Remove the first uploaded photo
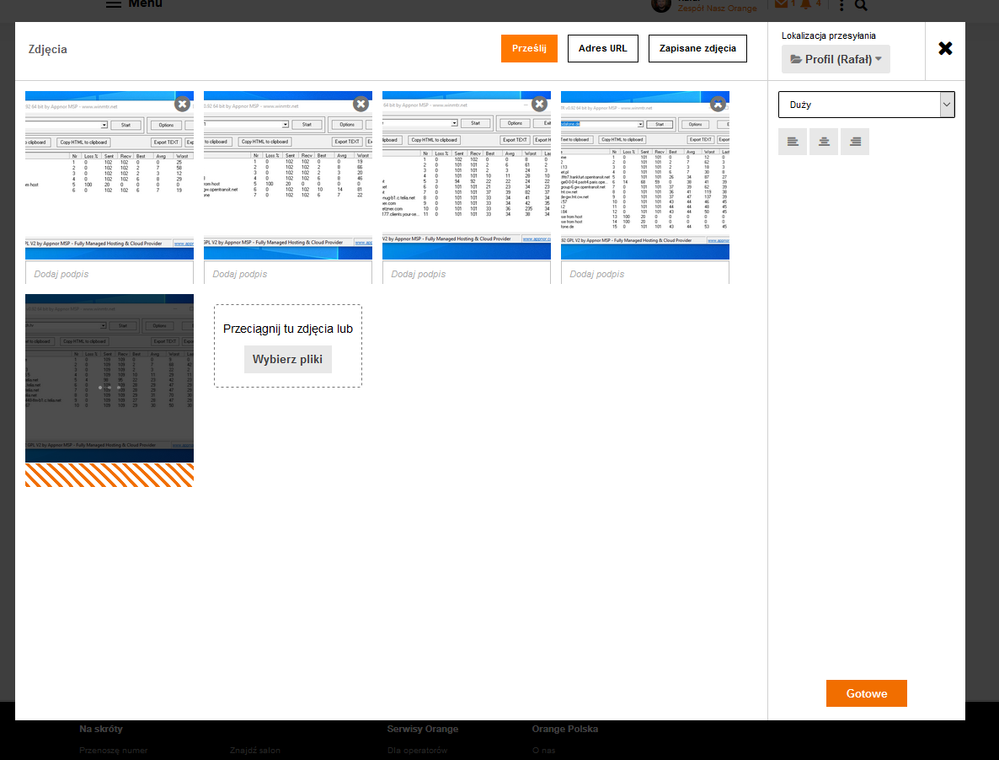Image resolution: width=999 pixels, height=760 pixels. (182, 103)
